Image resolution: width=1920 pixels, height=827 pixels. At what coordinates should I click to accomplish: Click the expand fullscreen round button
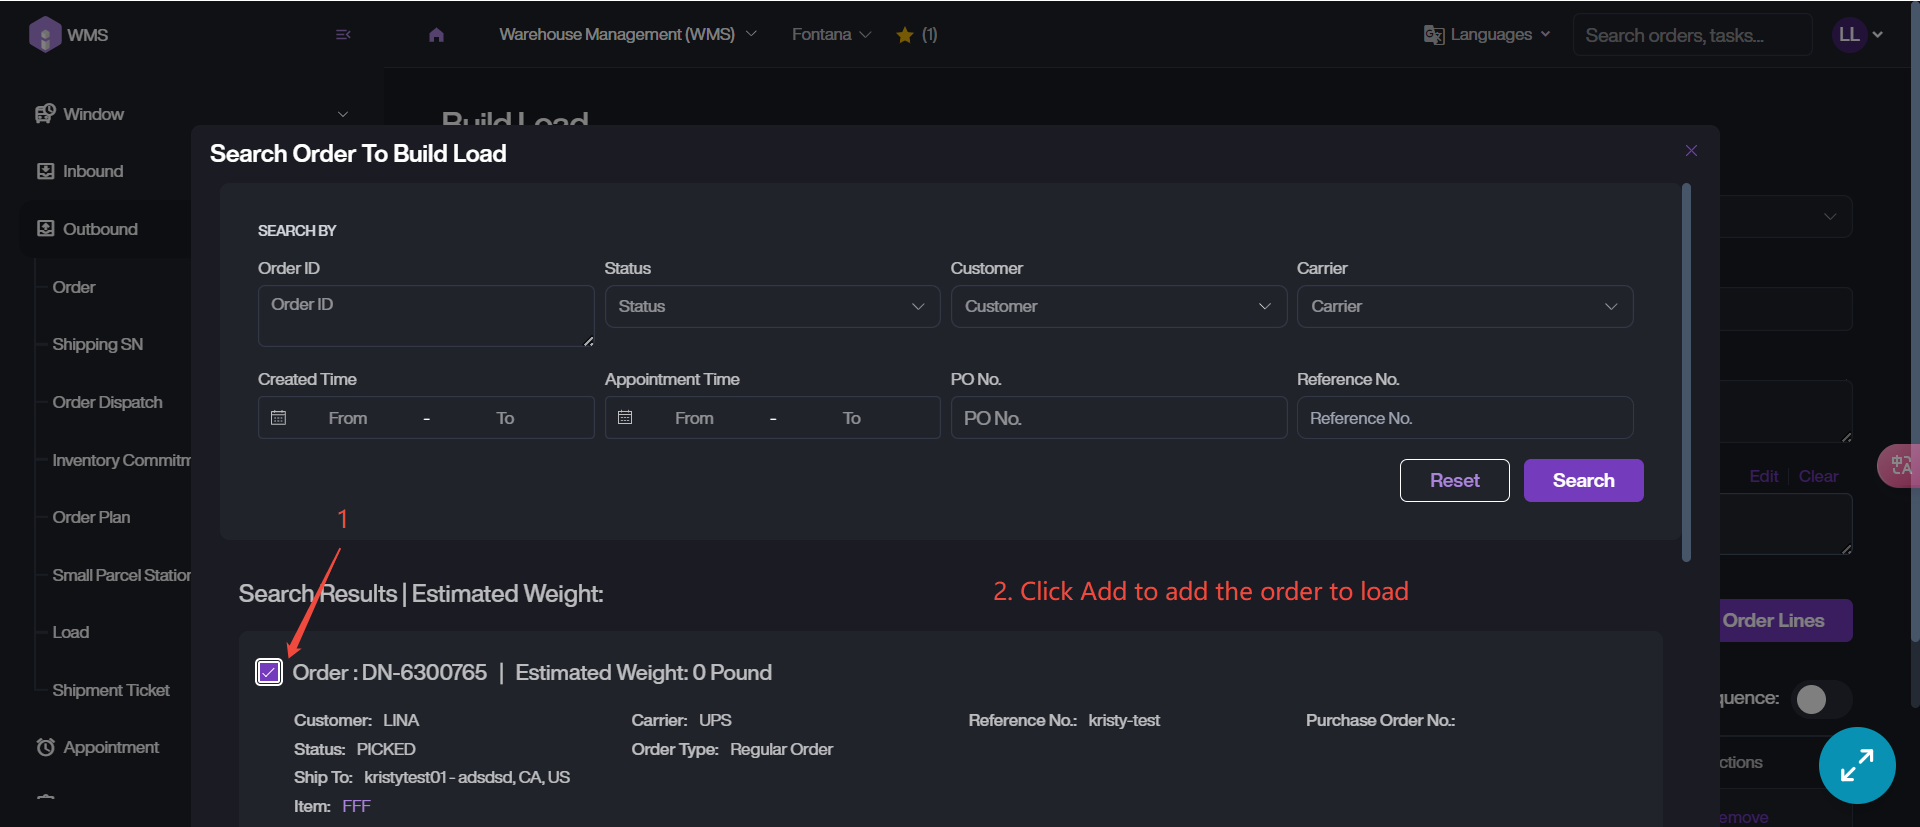coord(1856,765)
